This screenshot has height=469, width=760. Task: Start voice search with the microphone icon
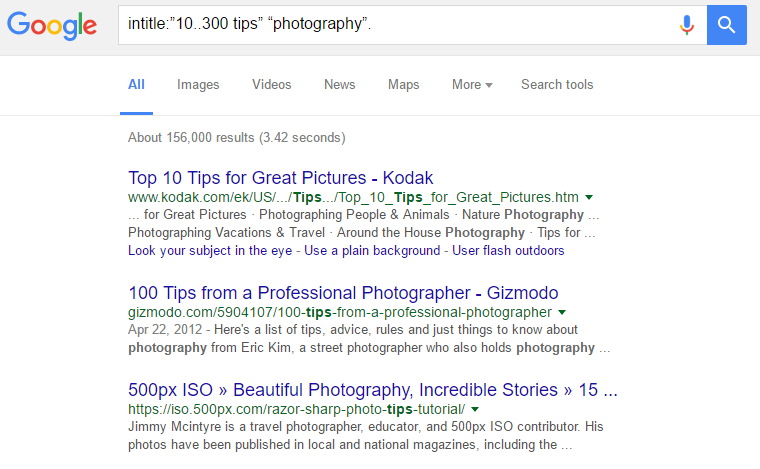686,25
